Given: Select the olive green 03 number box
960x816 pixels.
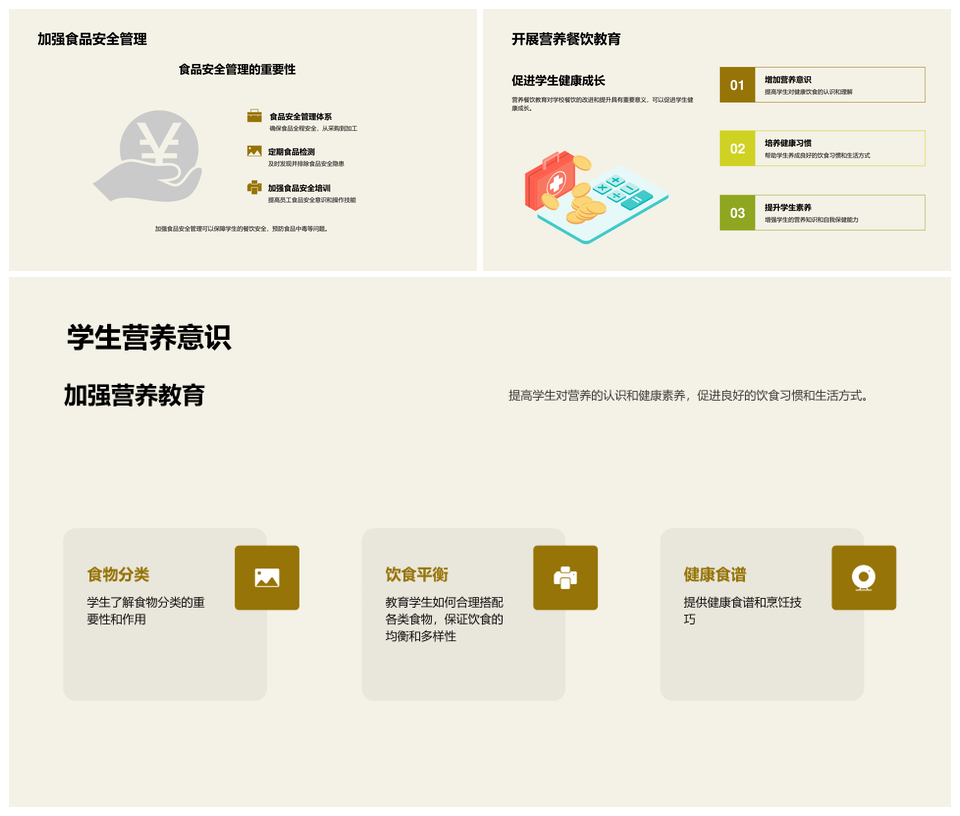Looking at the screenshot, I should click(x=737, y=213).
